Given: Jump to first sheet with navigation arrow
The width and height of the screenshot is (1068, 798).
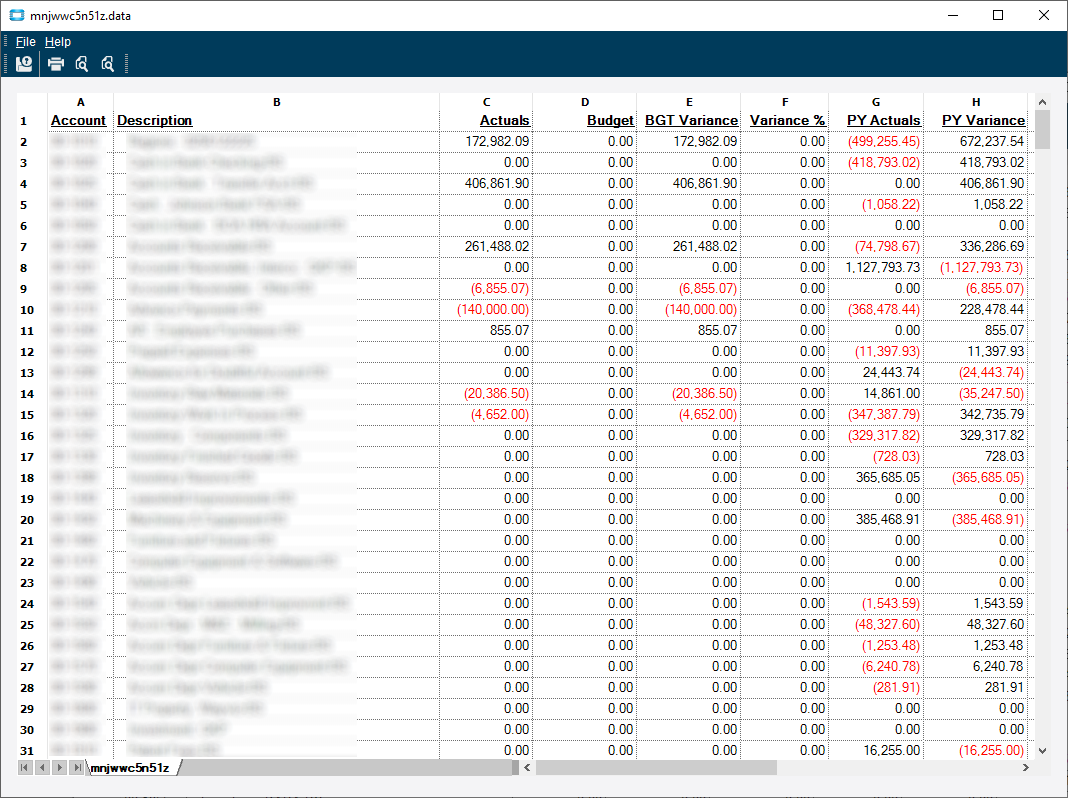Looking at the screenshot, I should coord(25,767).
